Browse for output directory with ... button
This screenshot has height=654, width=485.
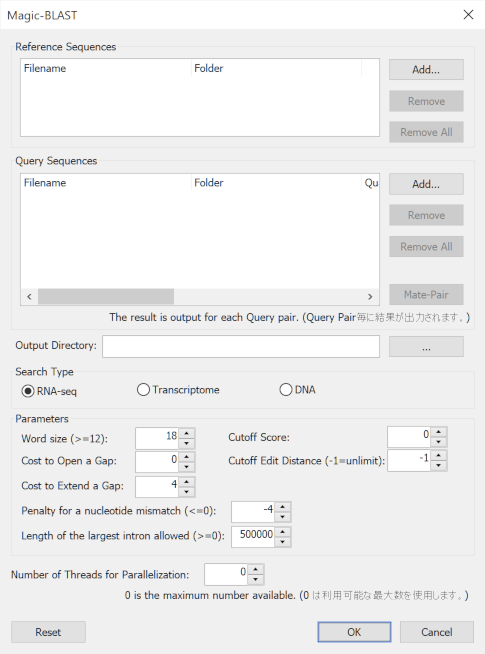pos(426,347)
